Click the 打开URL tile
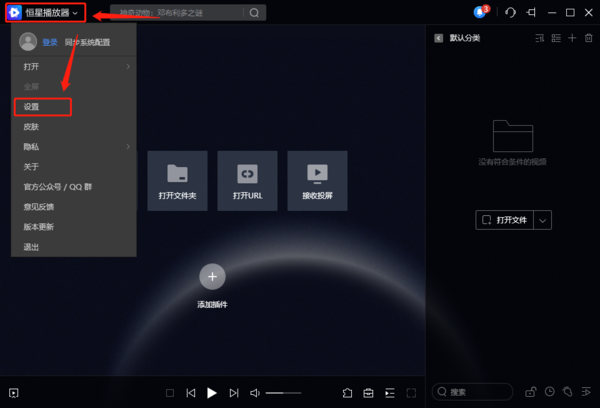Viewport: 600px width, 408px height. tap(247, 181)
